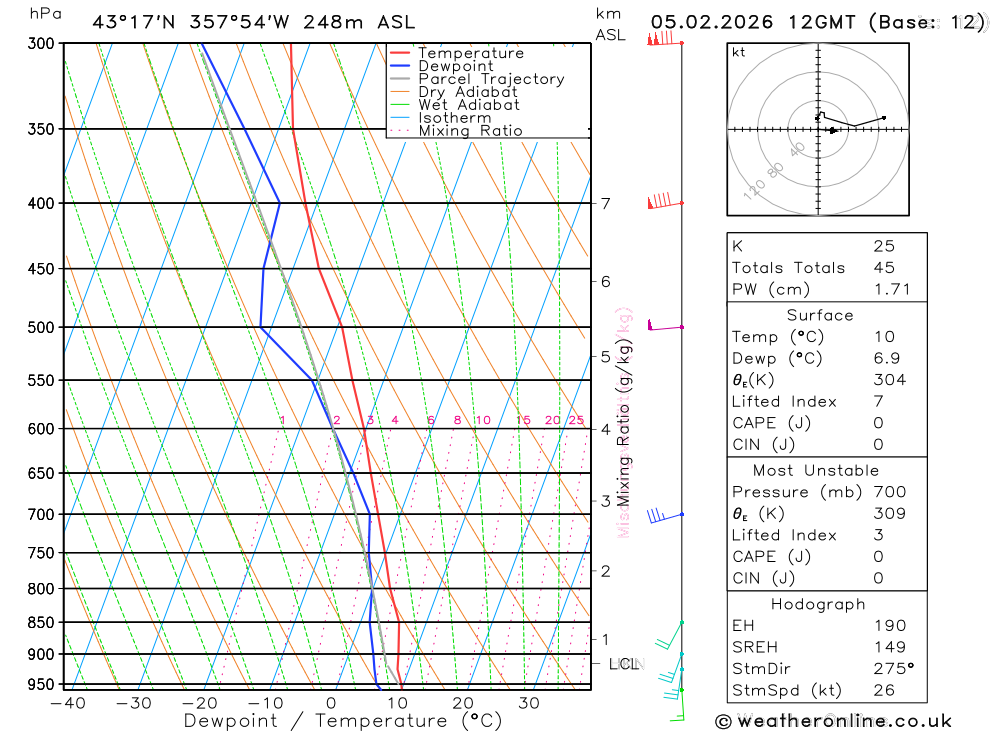Click the LCL level marker label

click(x=624, y=664)
